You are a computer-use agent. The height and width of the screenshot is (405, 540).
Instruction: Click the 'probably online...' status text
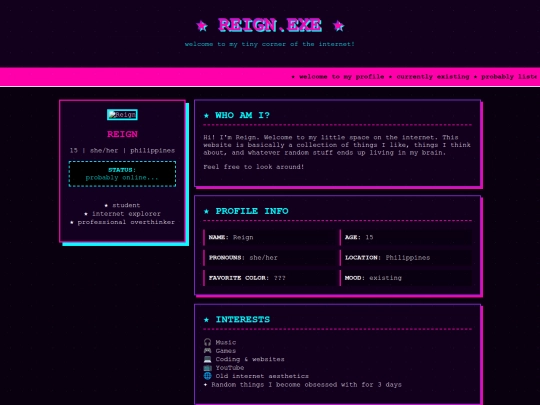point(122,178)
